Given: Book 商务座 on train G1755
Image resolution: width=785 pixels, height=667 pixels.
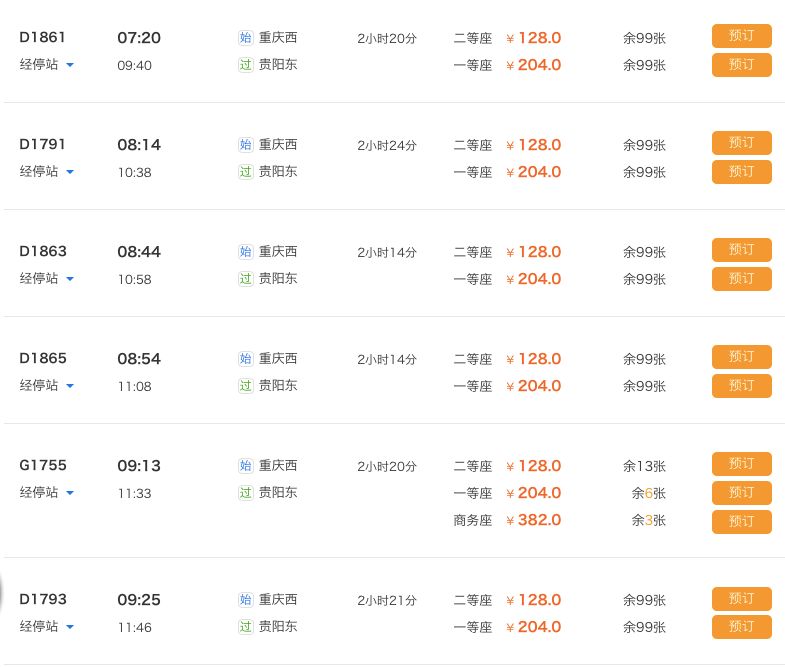Looking at the screenshot, I should [x=741, y=521].
